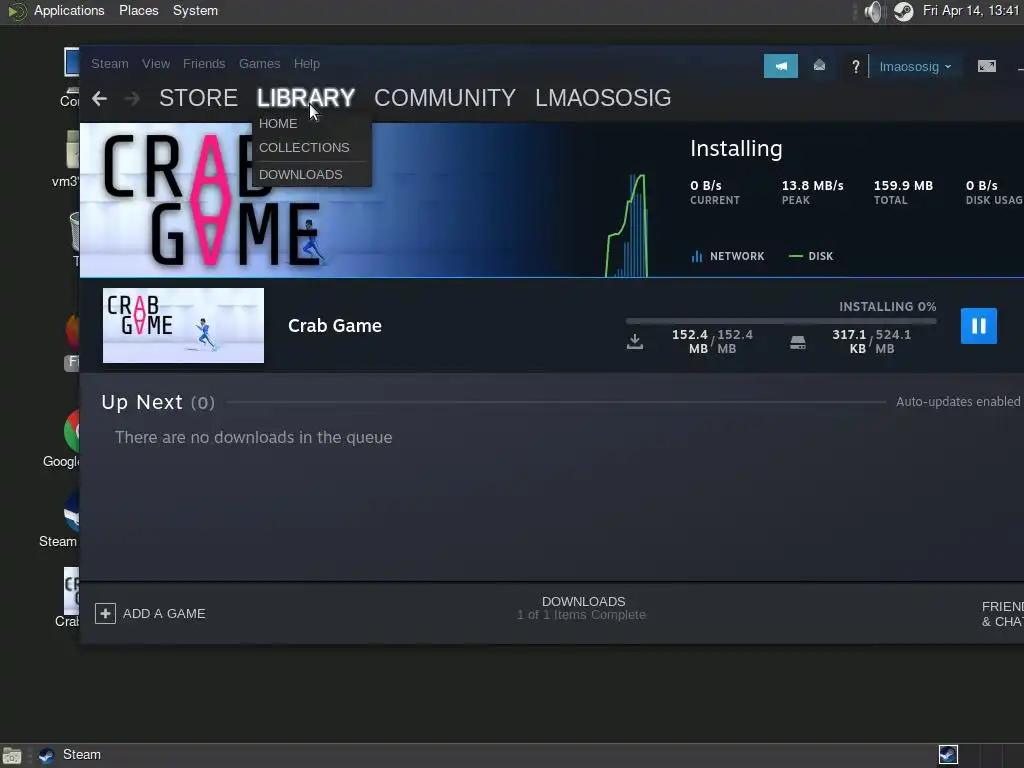Screen dimensions: 1024x768
Task: Open the Steam menu
Action: pos(110,63)
